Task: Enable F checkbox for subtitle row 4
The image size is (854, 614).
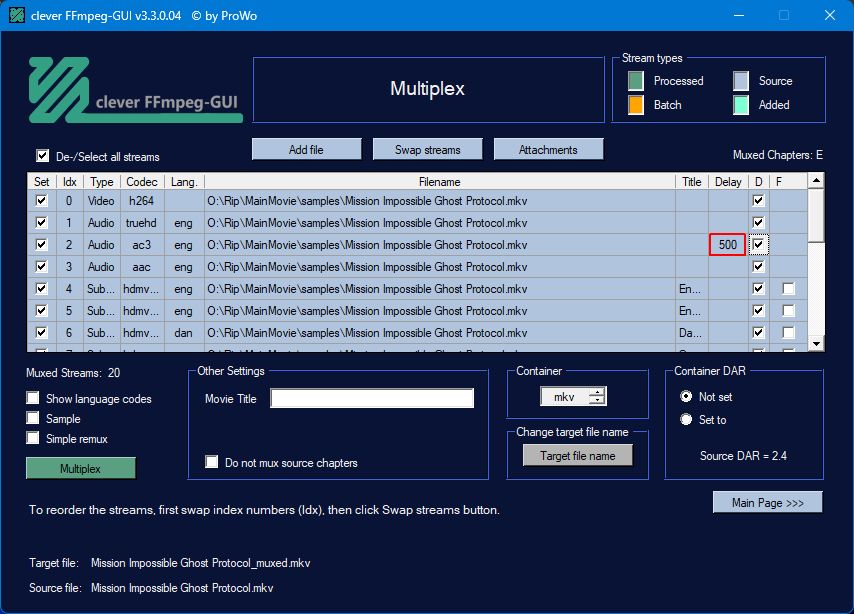Action: tap(788, 288)
